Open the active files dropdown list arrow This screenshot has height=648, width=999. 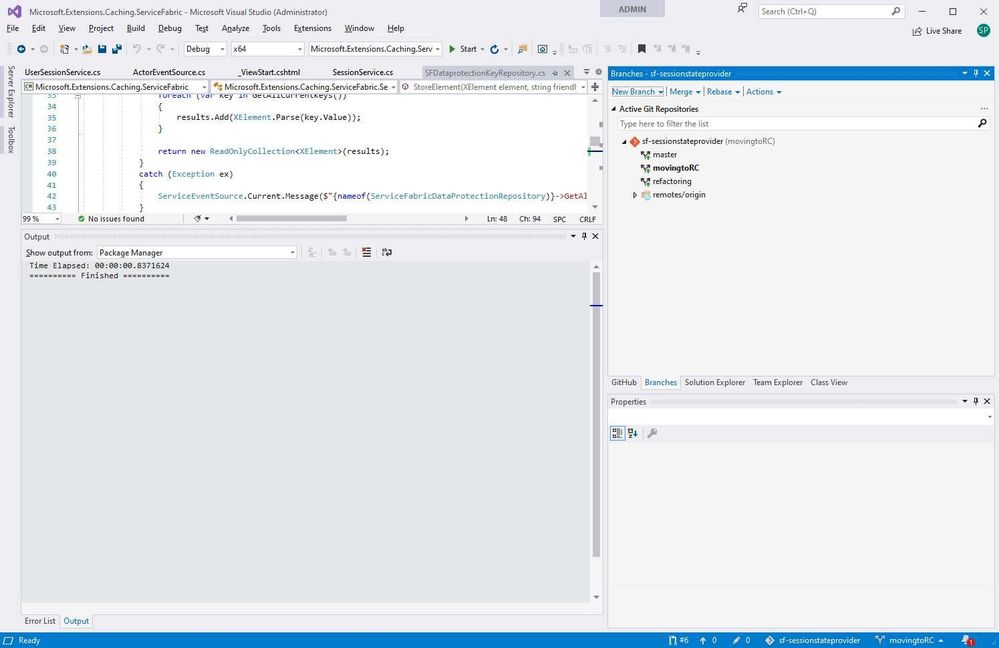pos(587,72)
